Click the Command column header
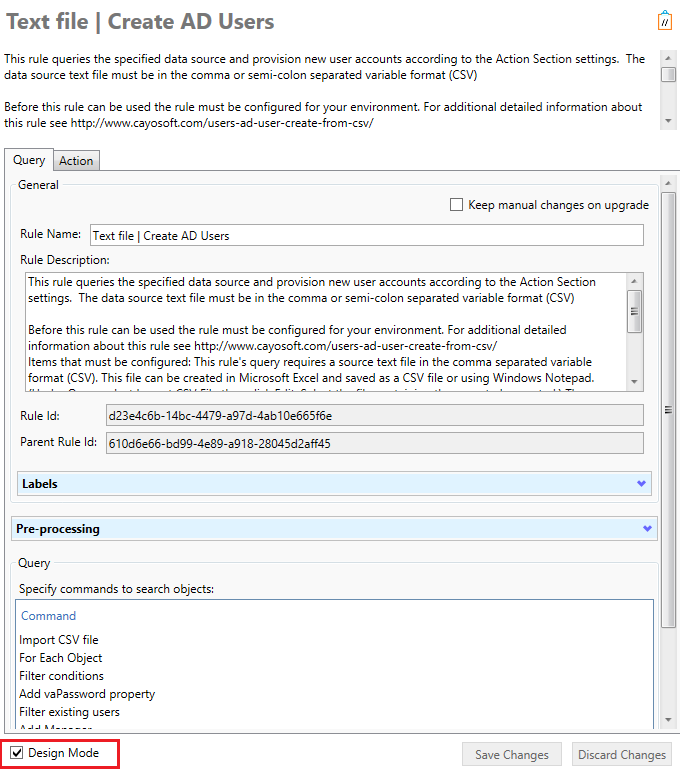680x772 pixels. pyautogui.click(x=48, y=615)
